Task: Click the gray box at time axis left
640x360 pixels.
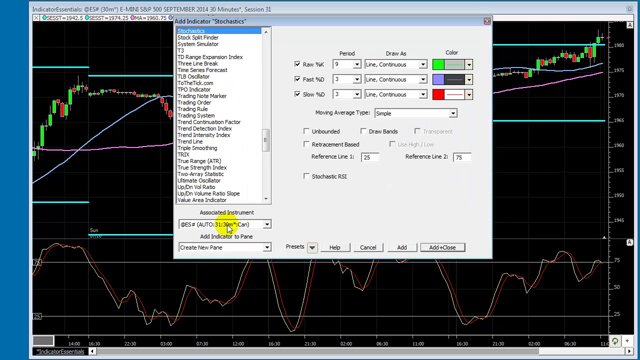Action: 43,340
